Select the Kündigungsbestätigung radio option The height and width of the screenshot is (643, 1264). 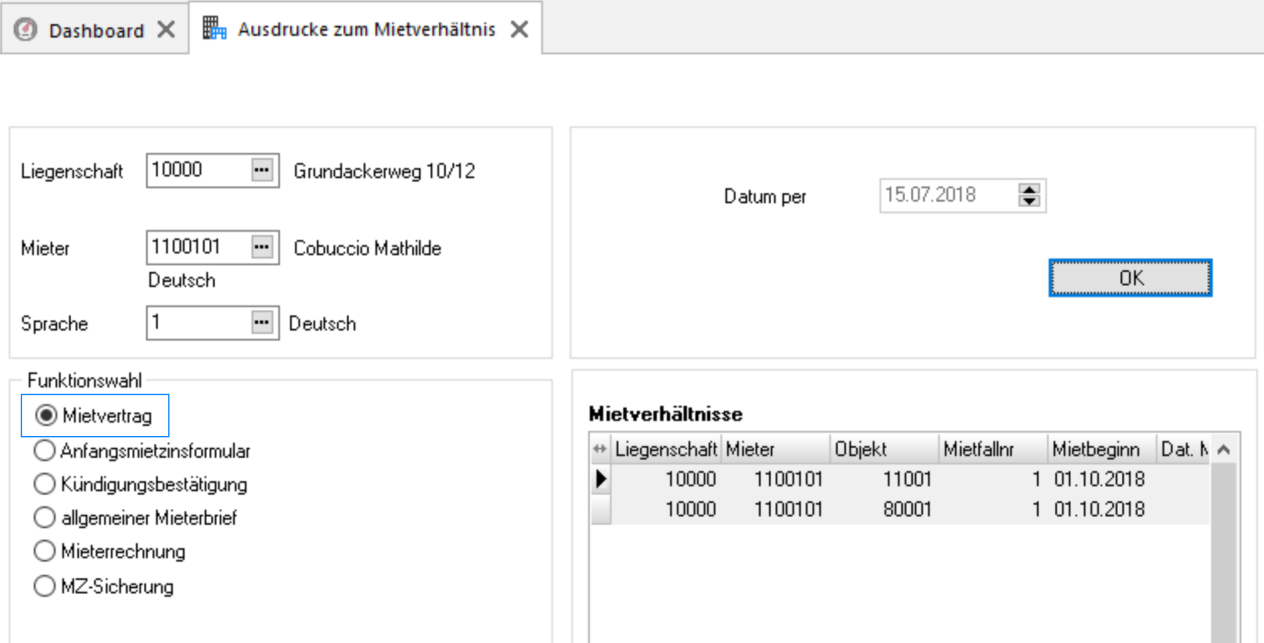click(140, 485)
